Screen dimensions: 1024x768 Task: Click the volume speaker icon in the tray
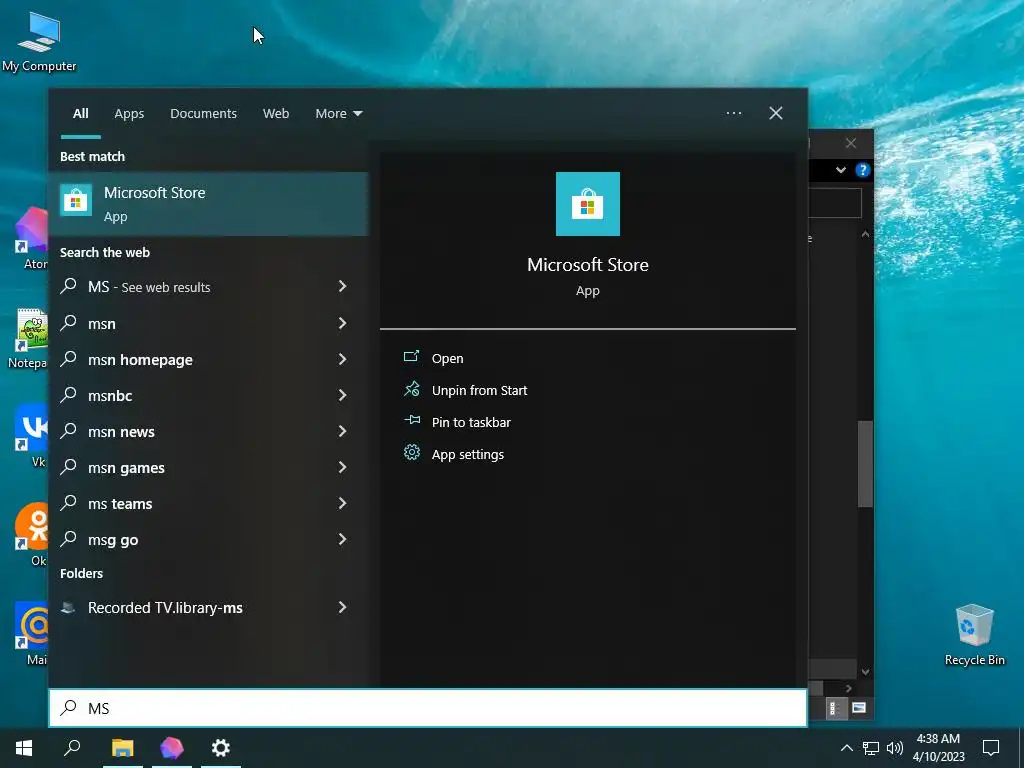click(895, 748)
